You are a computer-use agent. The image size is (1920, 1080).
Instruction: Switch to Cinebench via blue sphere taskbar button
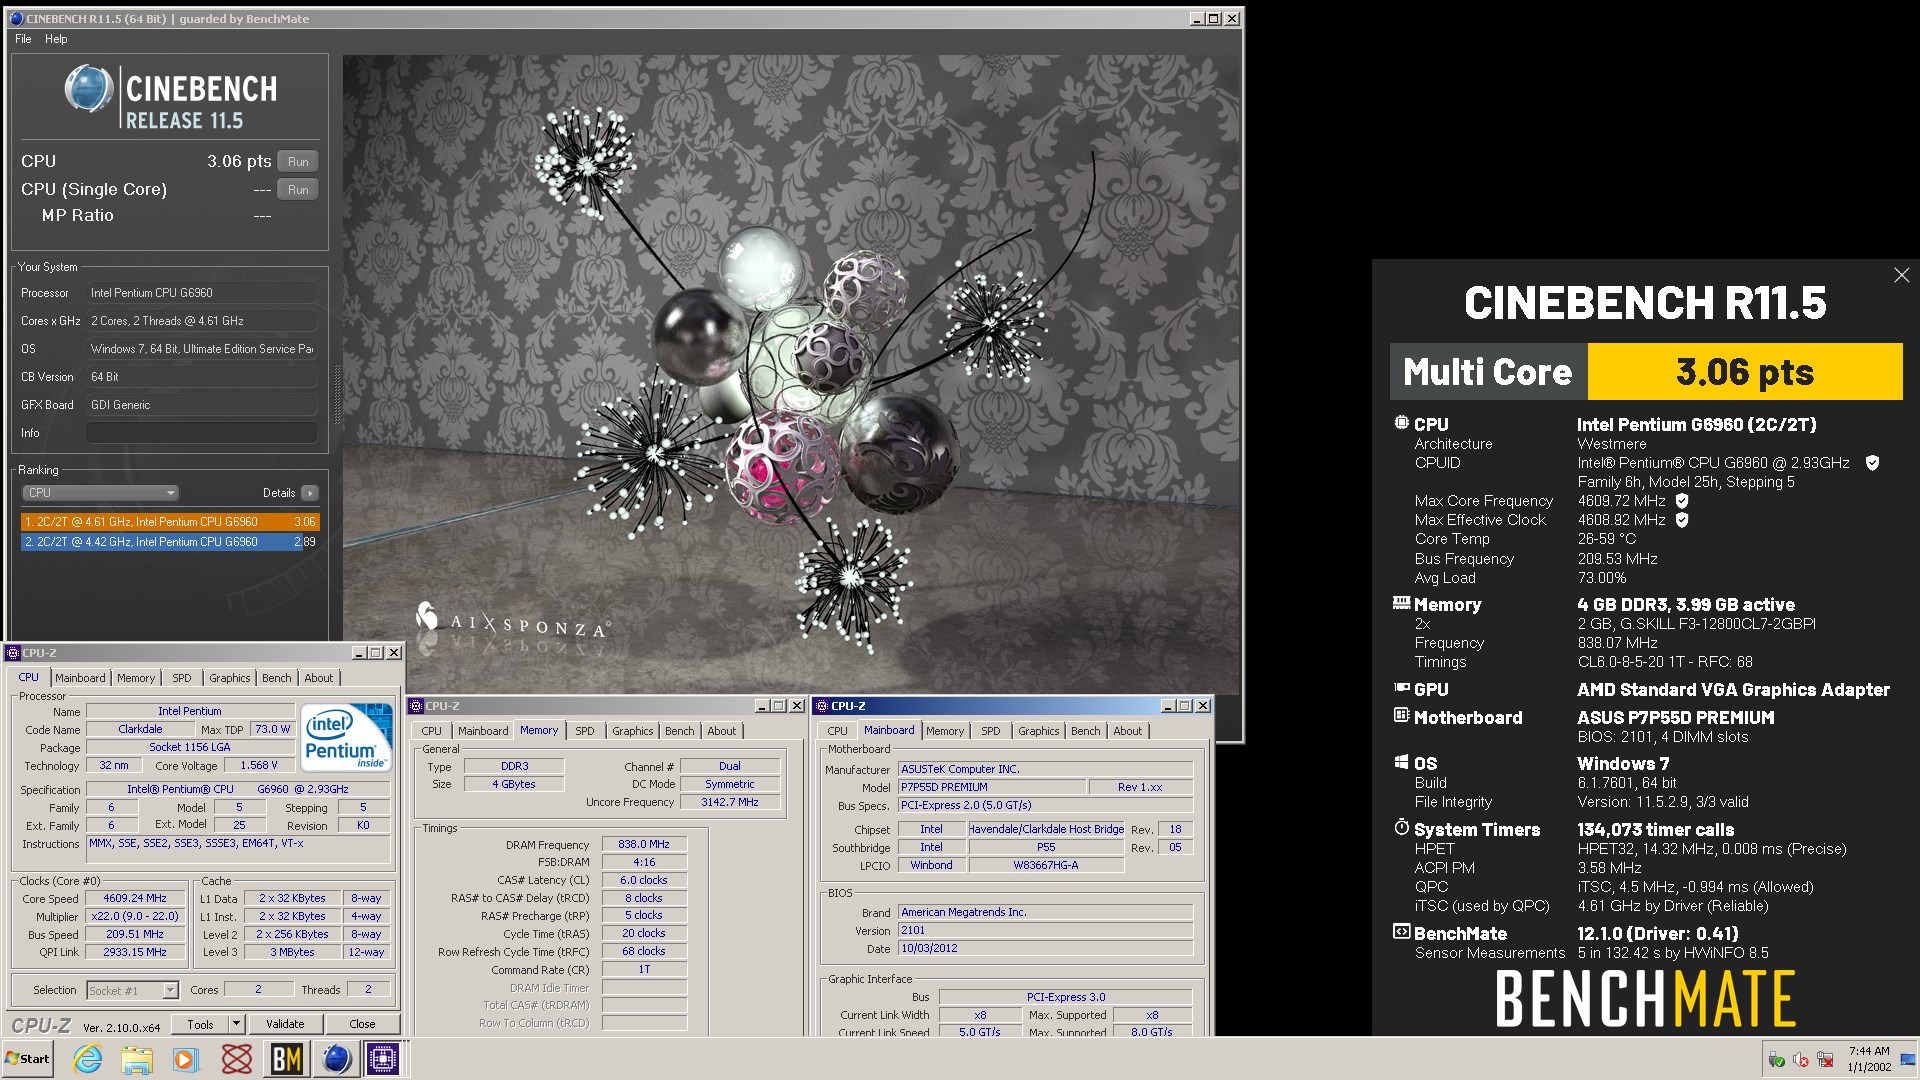pos(336,1059)
